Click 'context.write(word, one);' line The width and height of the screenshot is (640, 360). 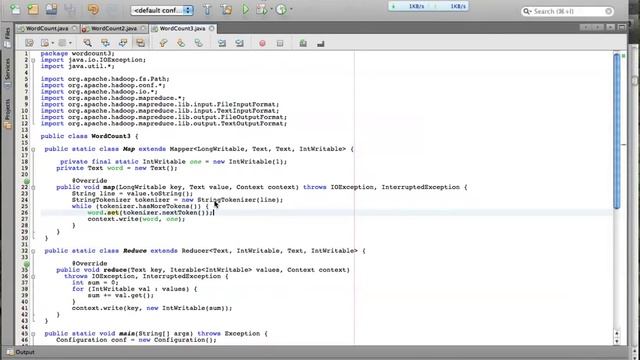click(136, 219)
